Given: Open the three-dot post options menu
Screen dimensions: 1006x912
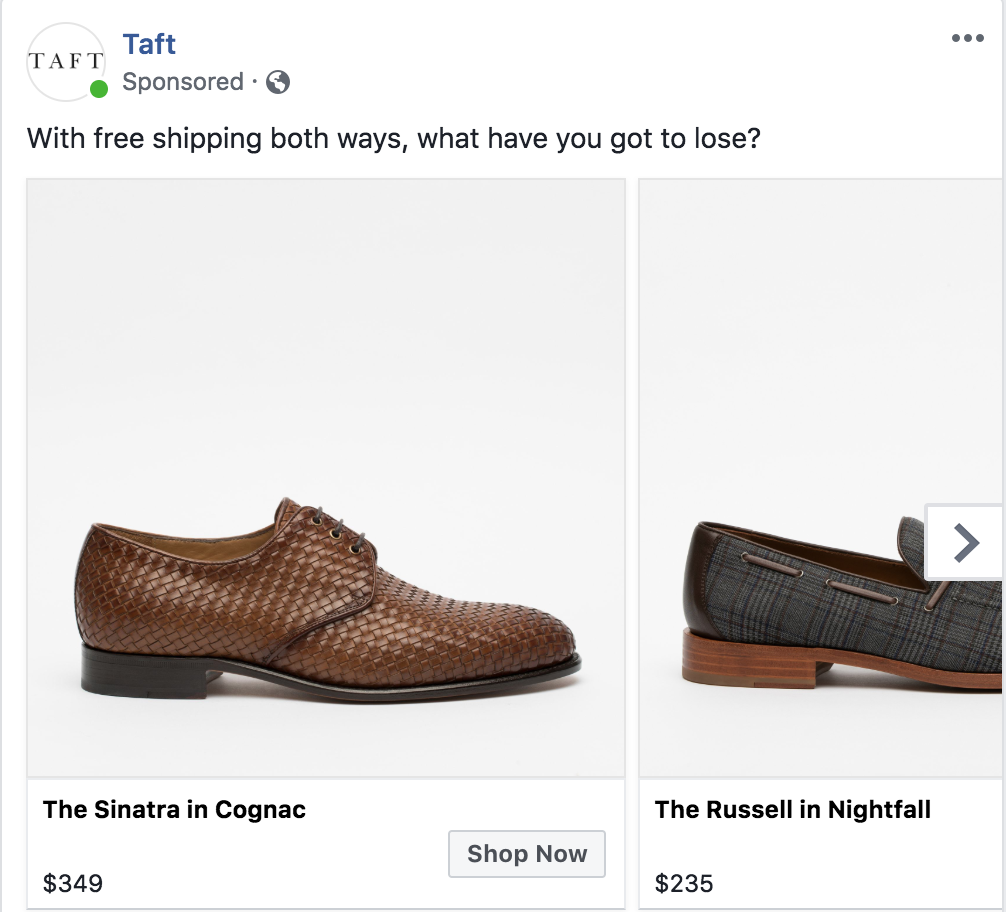Looking at the screenshot, I should [x=968, y=39].
